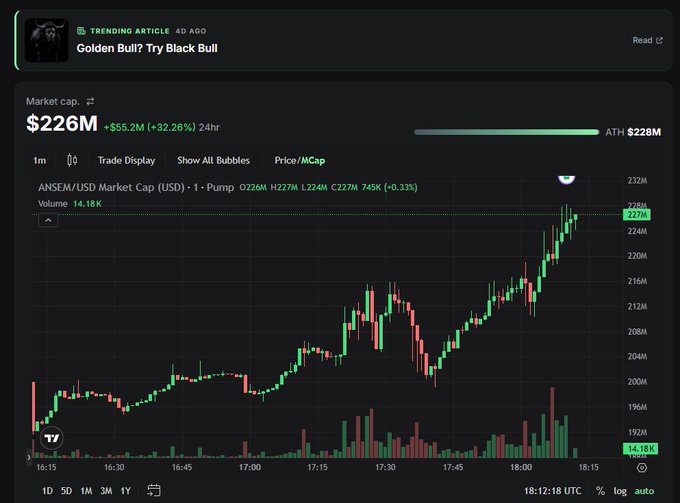Image resolution: width=680 pixels, height=503 pixels.
Task: Expand the left panel arrow on chart edge
Action: click(29, 457)
